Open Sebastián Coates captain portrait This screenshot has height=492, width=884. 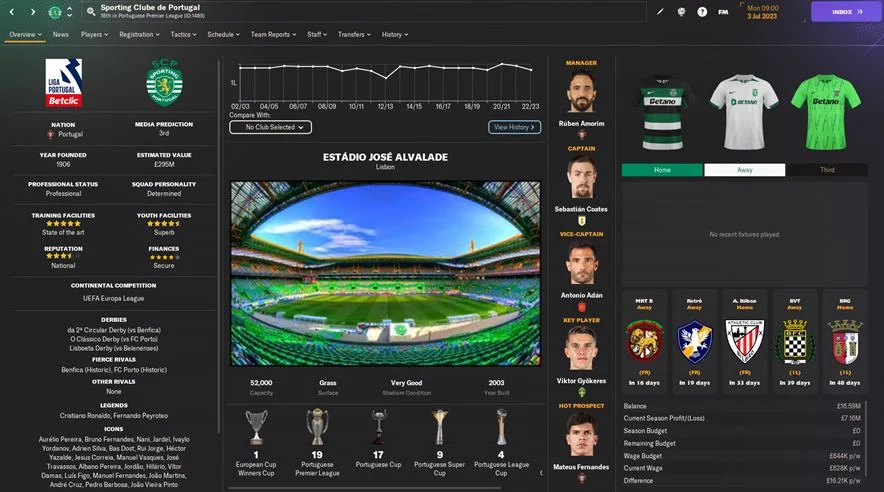click(x=581, y=178)
